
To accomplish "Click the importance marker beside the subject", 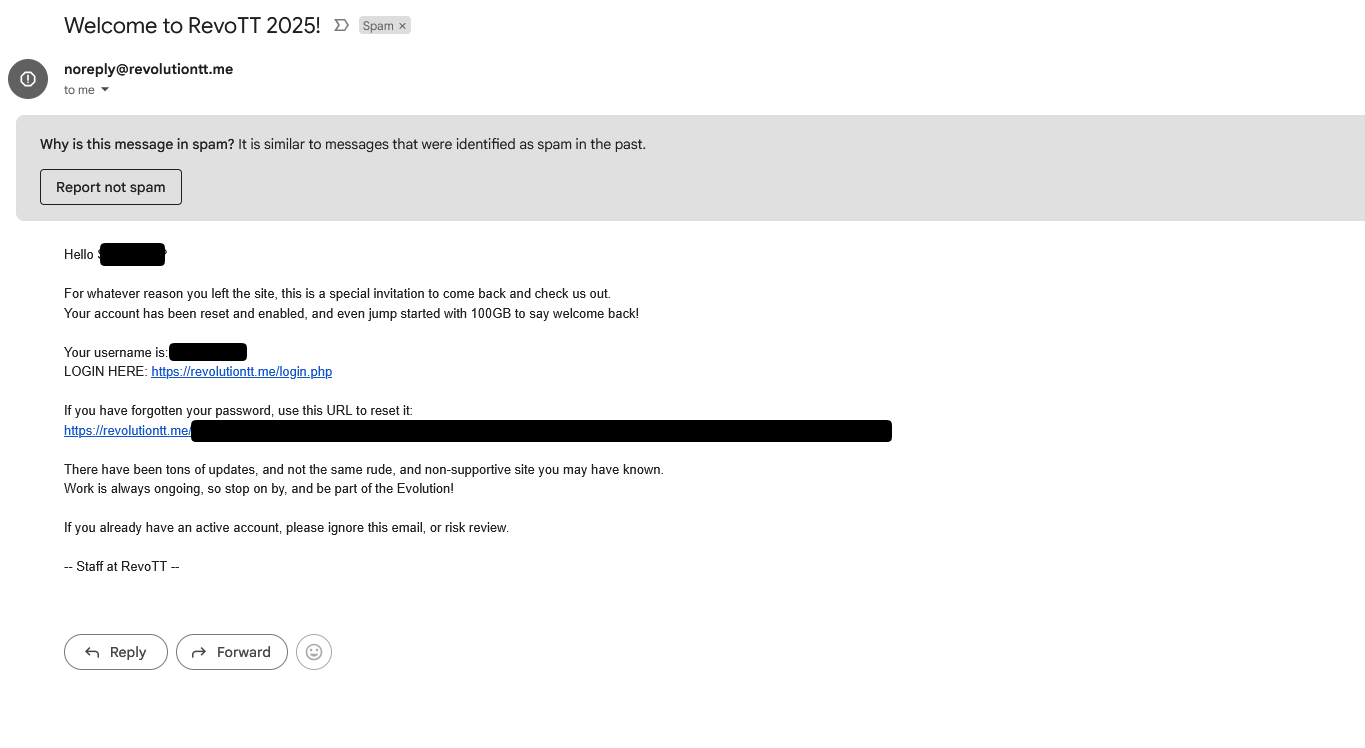I will point(341,26).
